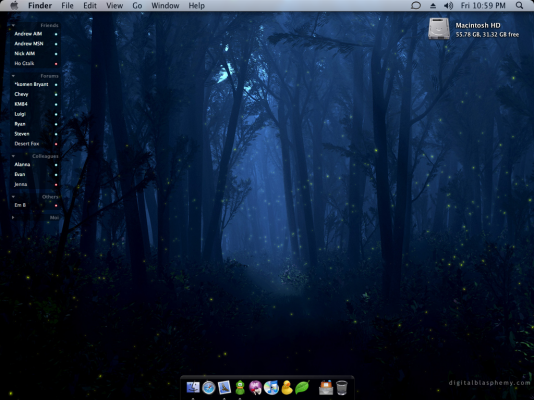Open Adium green duck icon in dock
This screenshot has height=400, width=534.
click(240, 387)
